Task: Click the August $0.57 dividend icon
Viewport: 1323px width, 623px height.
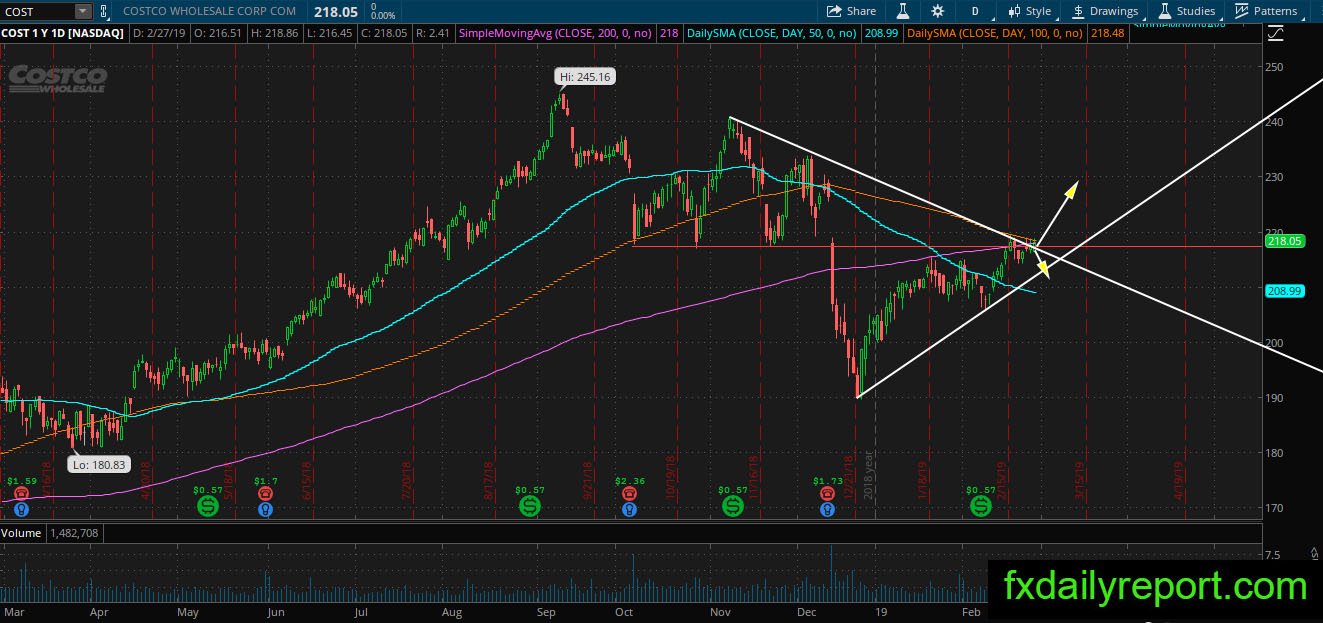Action: 529,506
